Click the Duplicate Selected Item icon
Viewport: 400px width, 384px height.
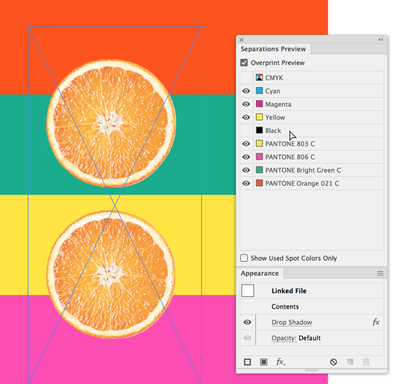coord(350,362)
